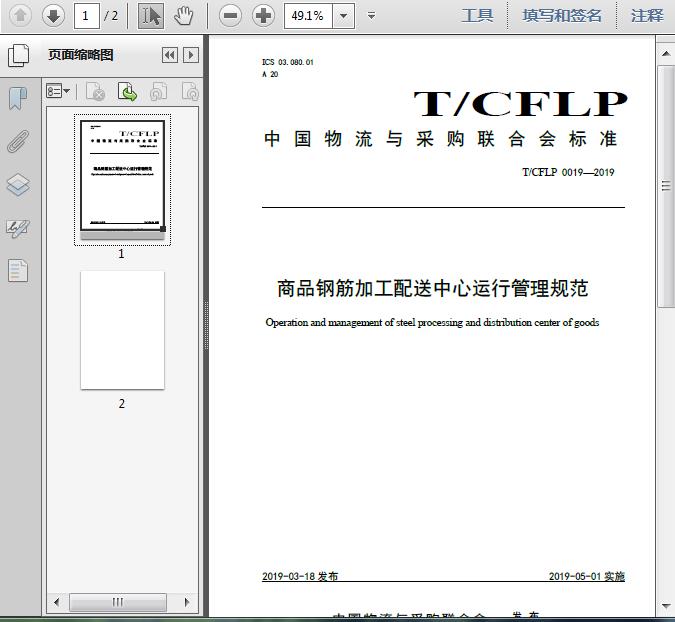
Task: Expand thumbnails pane with right arrow button
Action: click(191, 55)
